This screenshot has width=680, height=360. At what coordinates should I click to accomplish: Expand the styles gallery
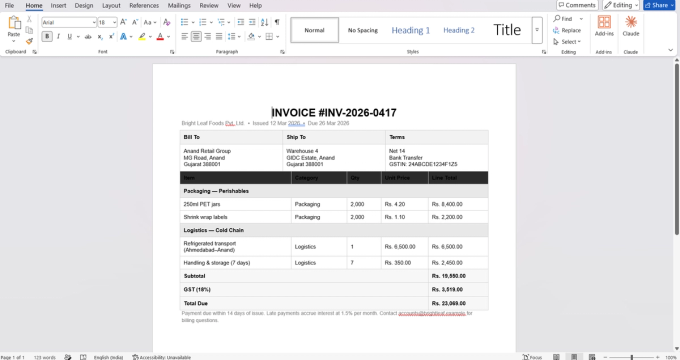coord(537,30)
